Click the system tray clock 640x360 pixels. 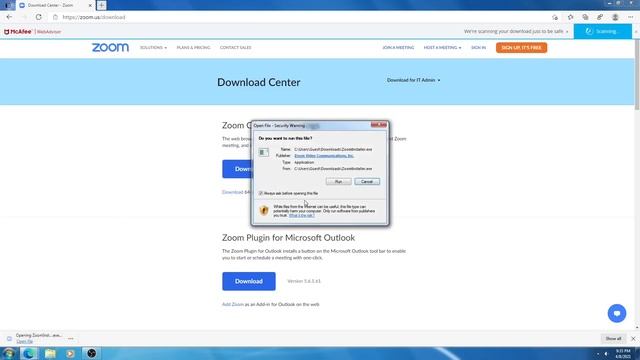click(623, 353)
